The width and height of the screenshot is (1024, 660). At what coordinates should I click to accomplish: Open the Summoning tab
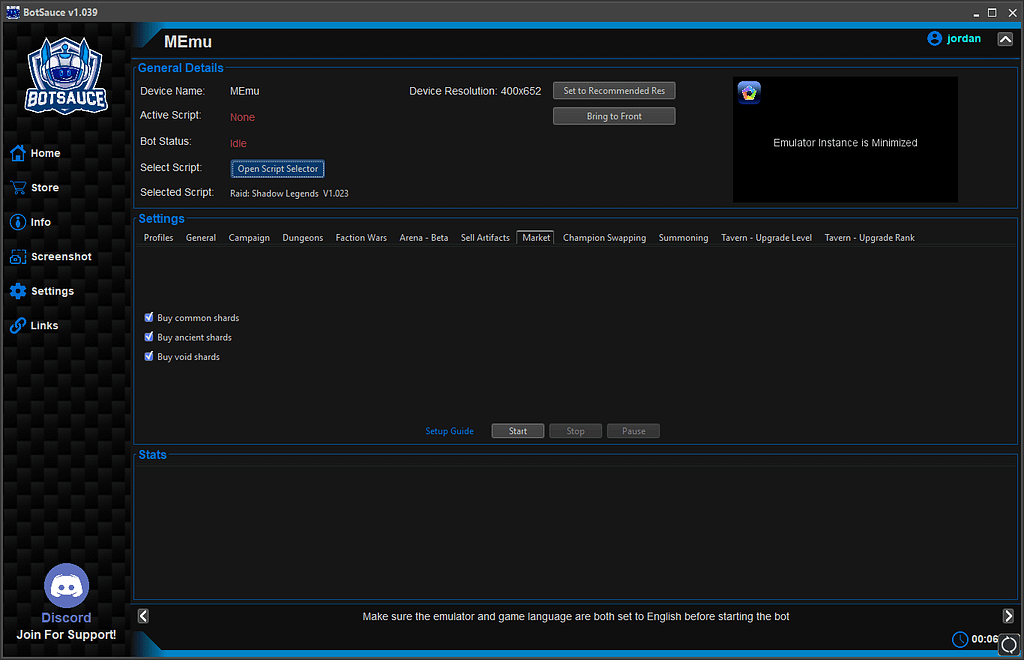pos(683,237)
